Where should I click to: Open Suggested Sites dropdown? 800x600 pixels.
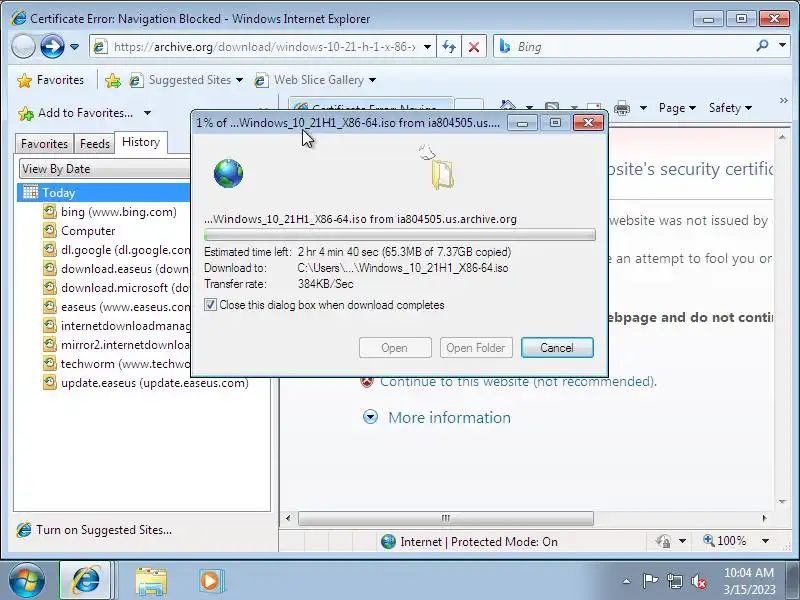tap(186, 80)
